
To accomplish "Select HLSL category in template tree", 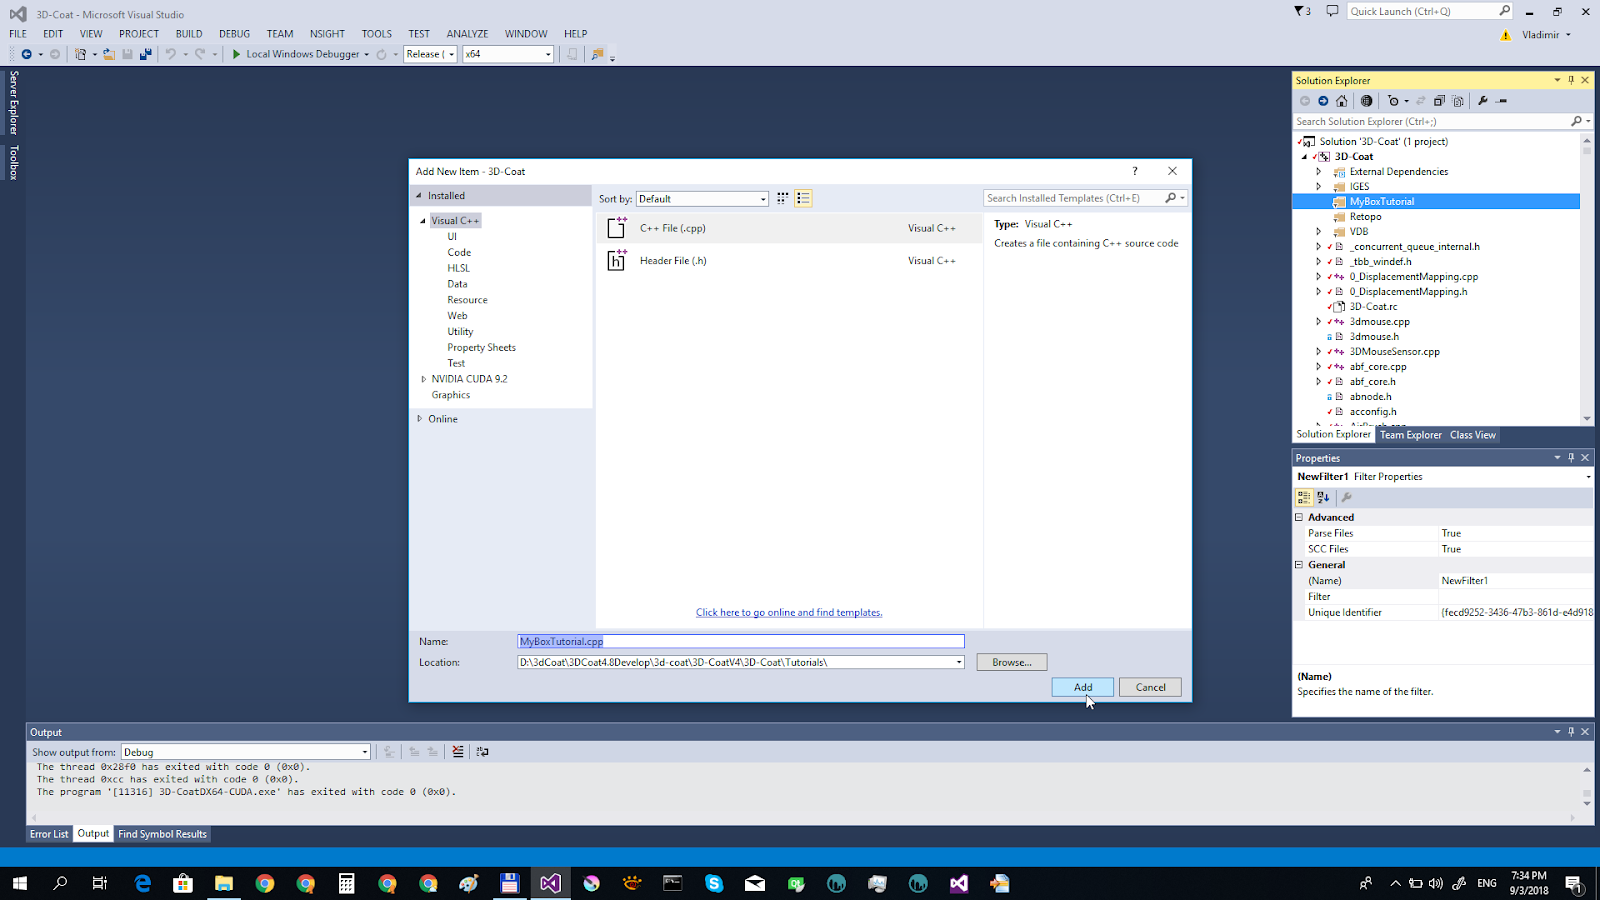I will (458, 268).
